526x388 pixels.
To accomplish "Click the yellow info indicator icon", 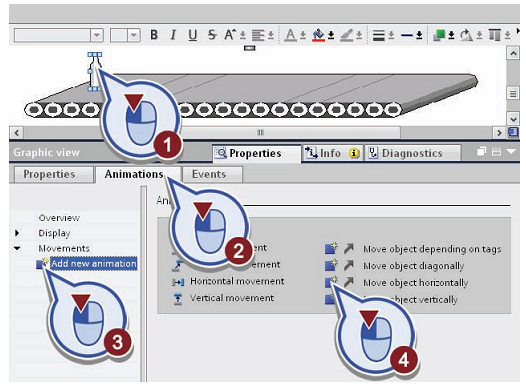I will tap(354, 153).
